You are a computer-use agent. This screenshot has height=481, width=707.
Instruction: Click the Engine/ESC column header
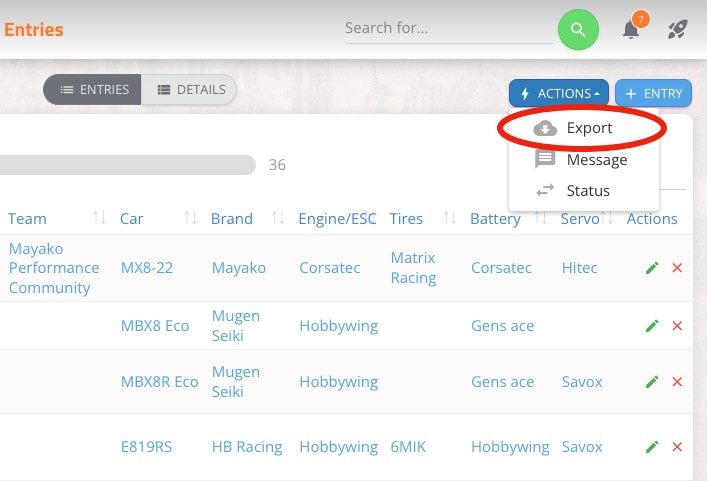[337, 219]
